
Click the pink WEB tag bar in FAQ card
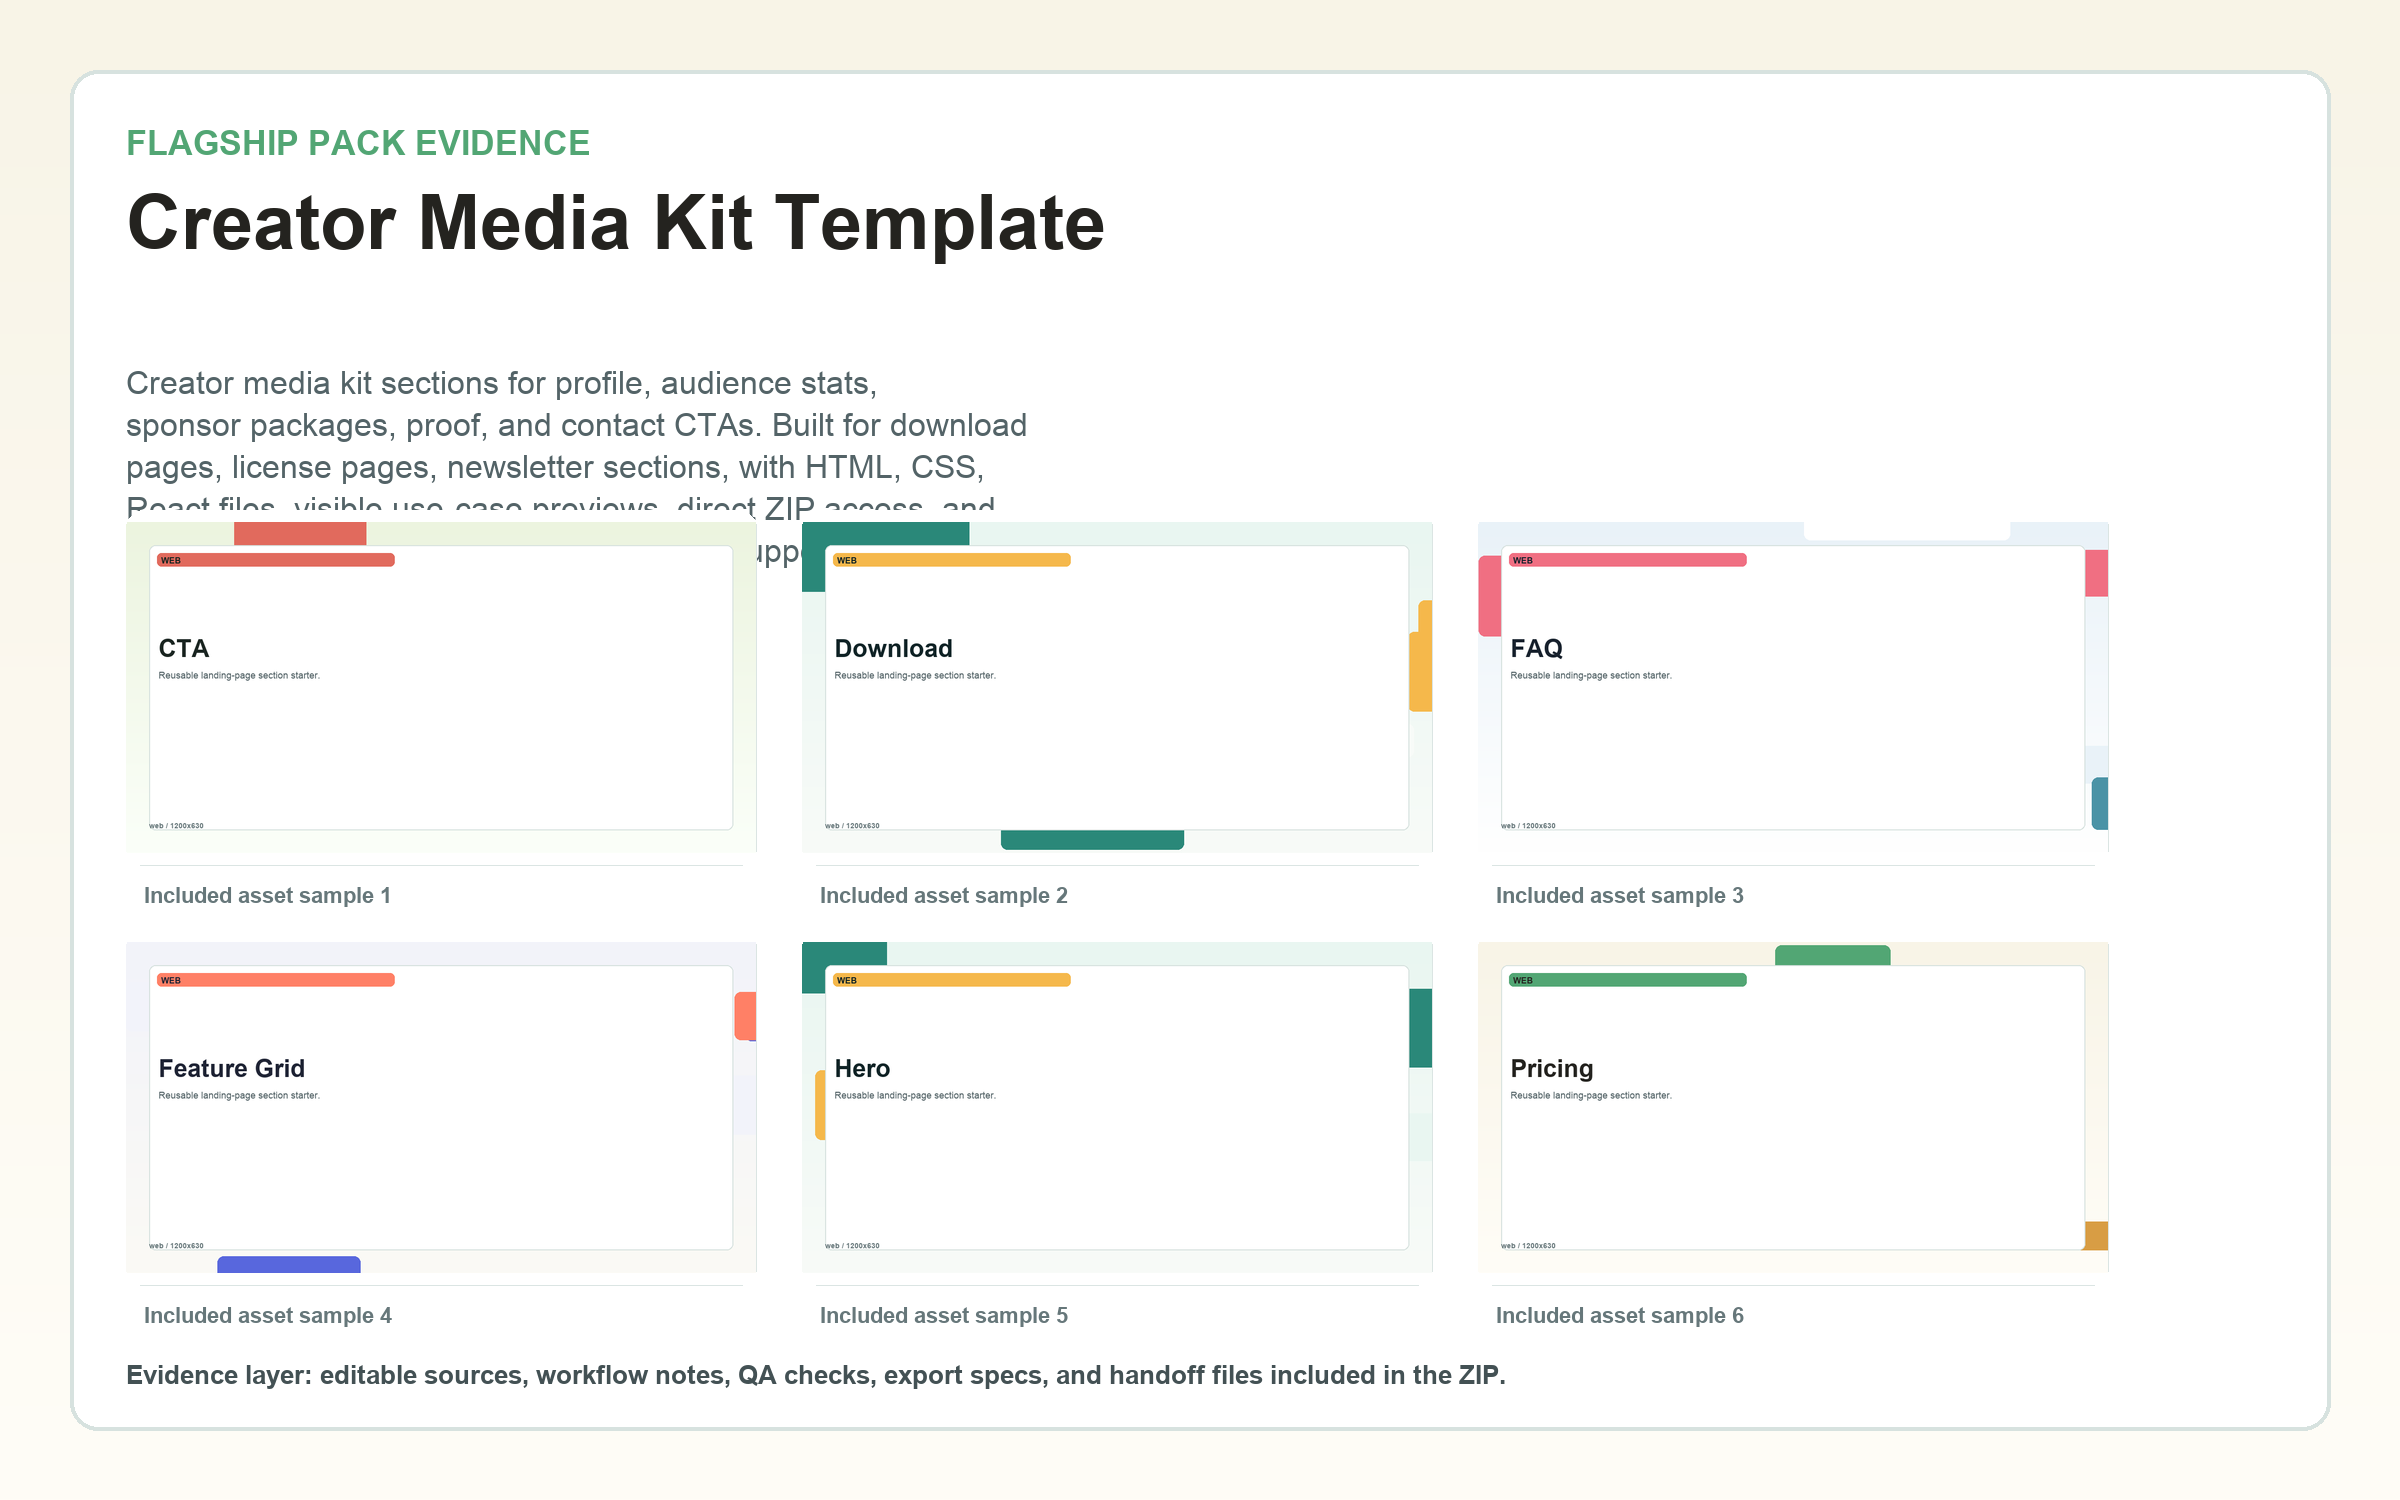click(x=1628, y=560)
